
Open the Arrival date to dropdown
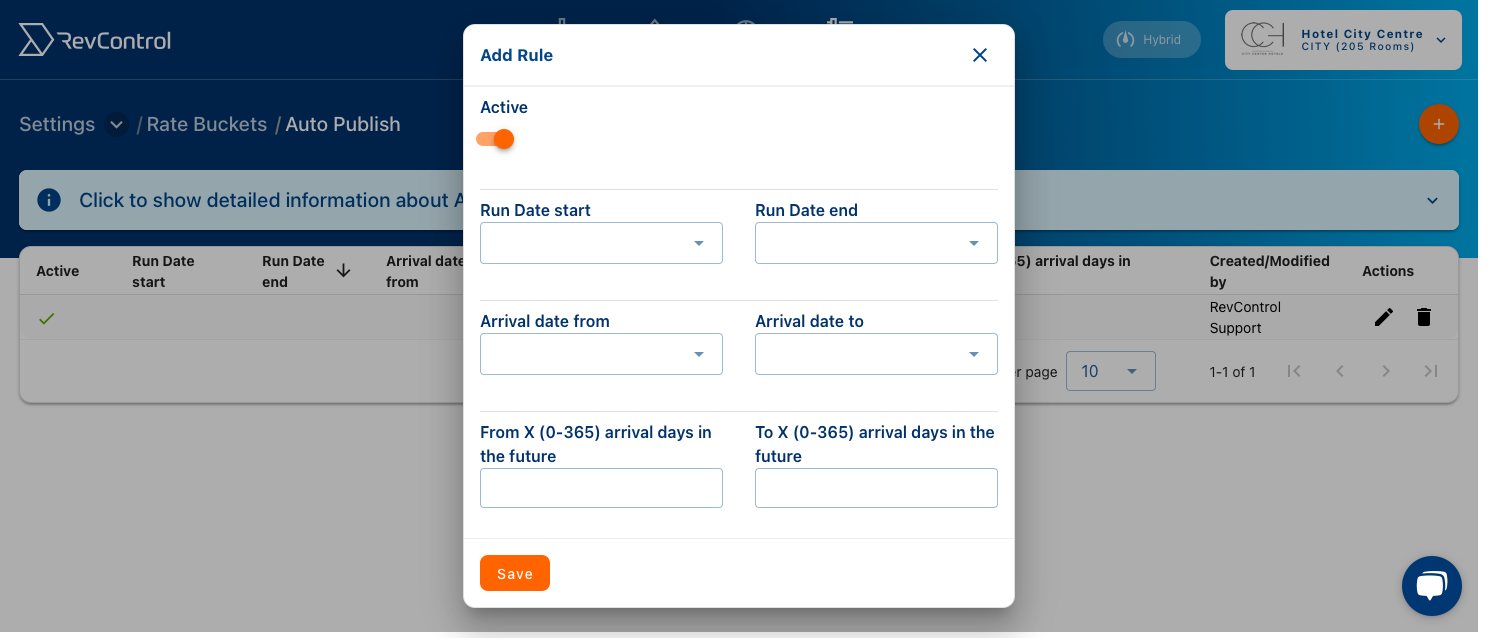(x=876, y=354)
